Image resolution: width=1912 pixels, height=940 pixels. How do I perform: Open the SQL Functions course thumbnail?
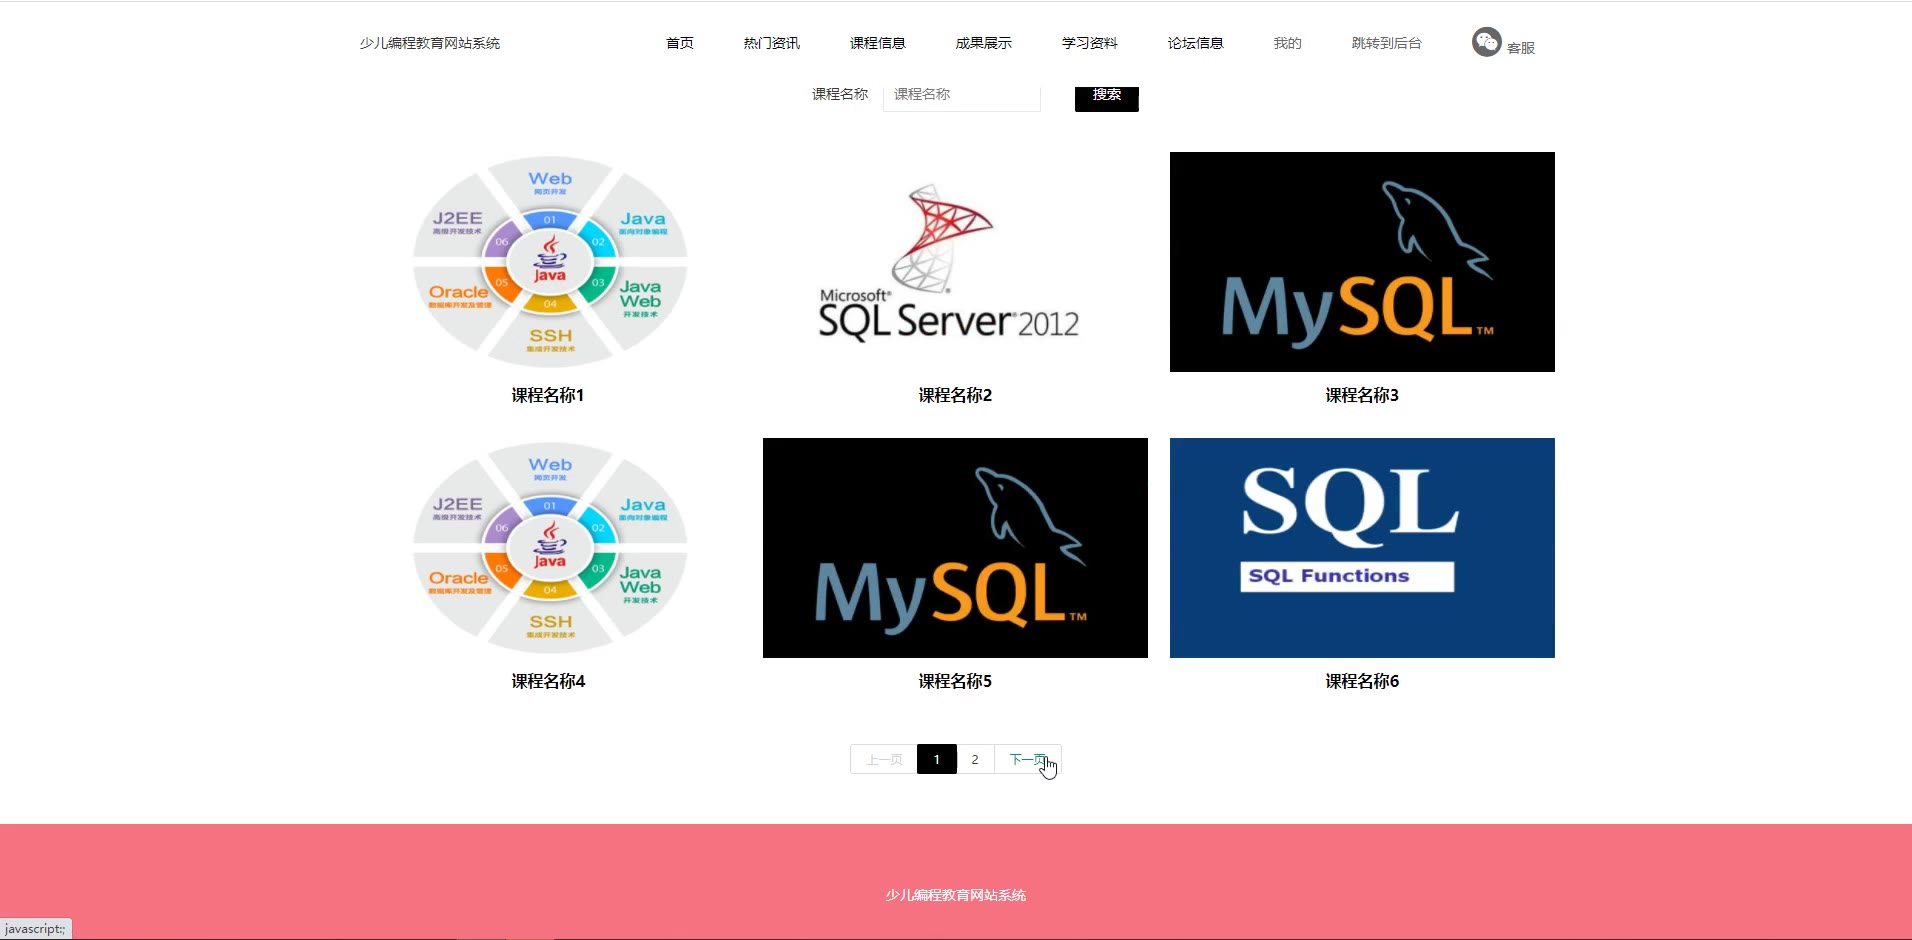(1362, 548)
